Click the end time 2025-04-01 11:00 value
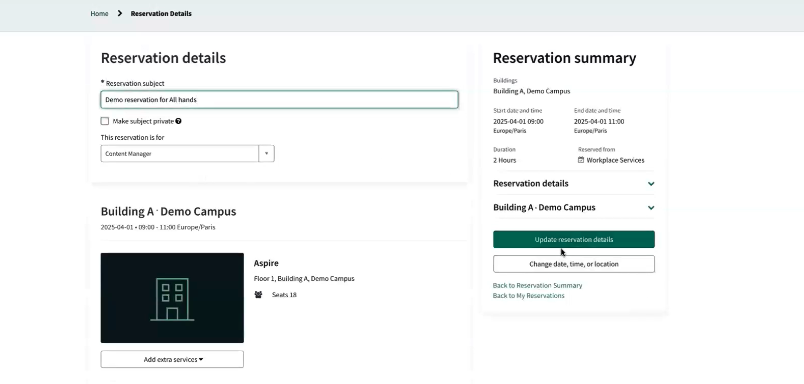 [599, 122]
